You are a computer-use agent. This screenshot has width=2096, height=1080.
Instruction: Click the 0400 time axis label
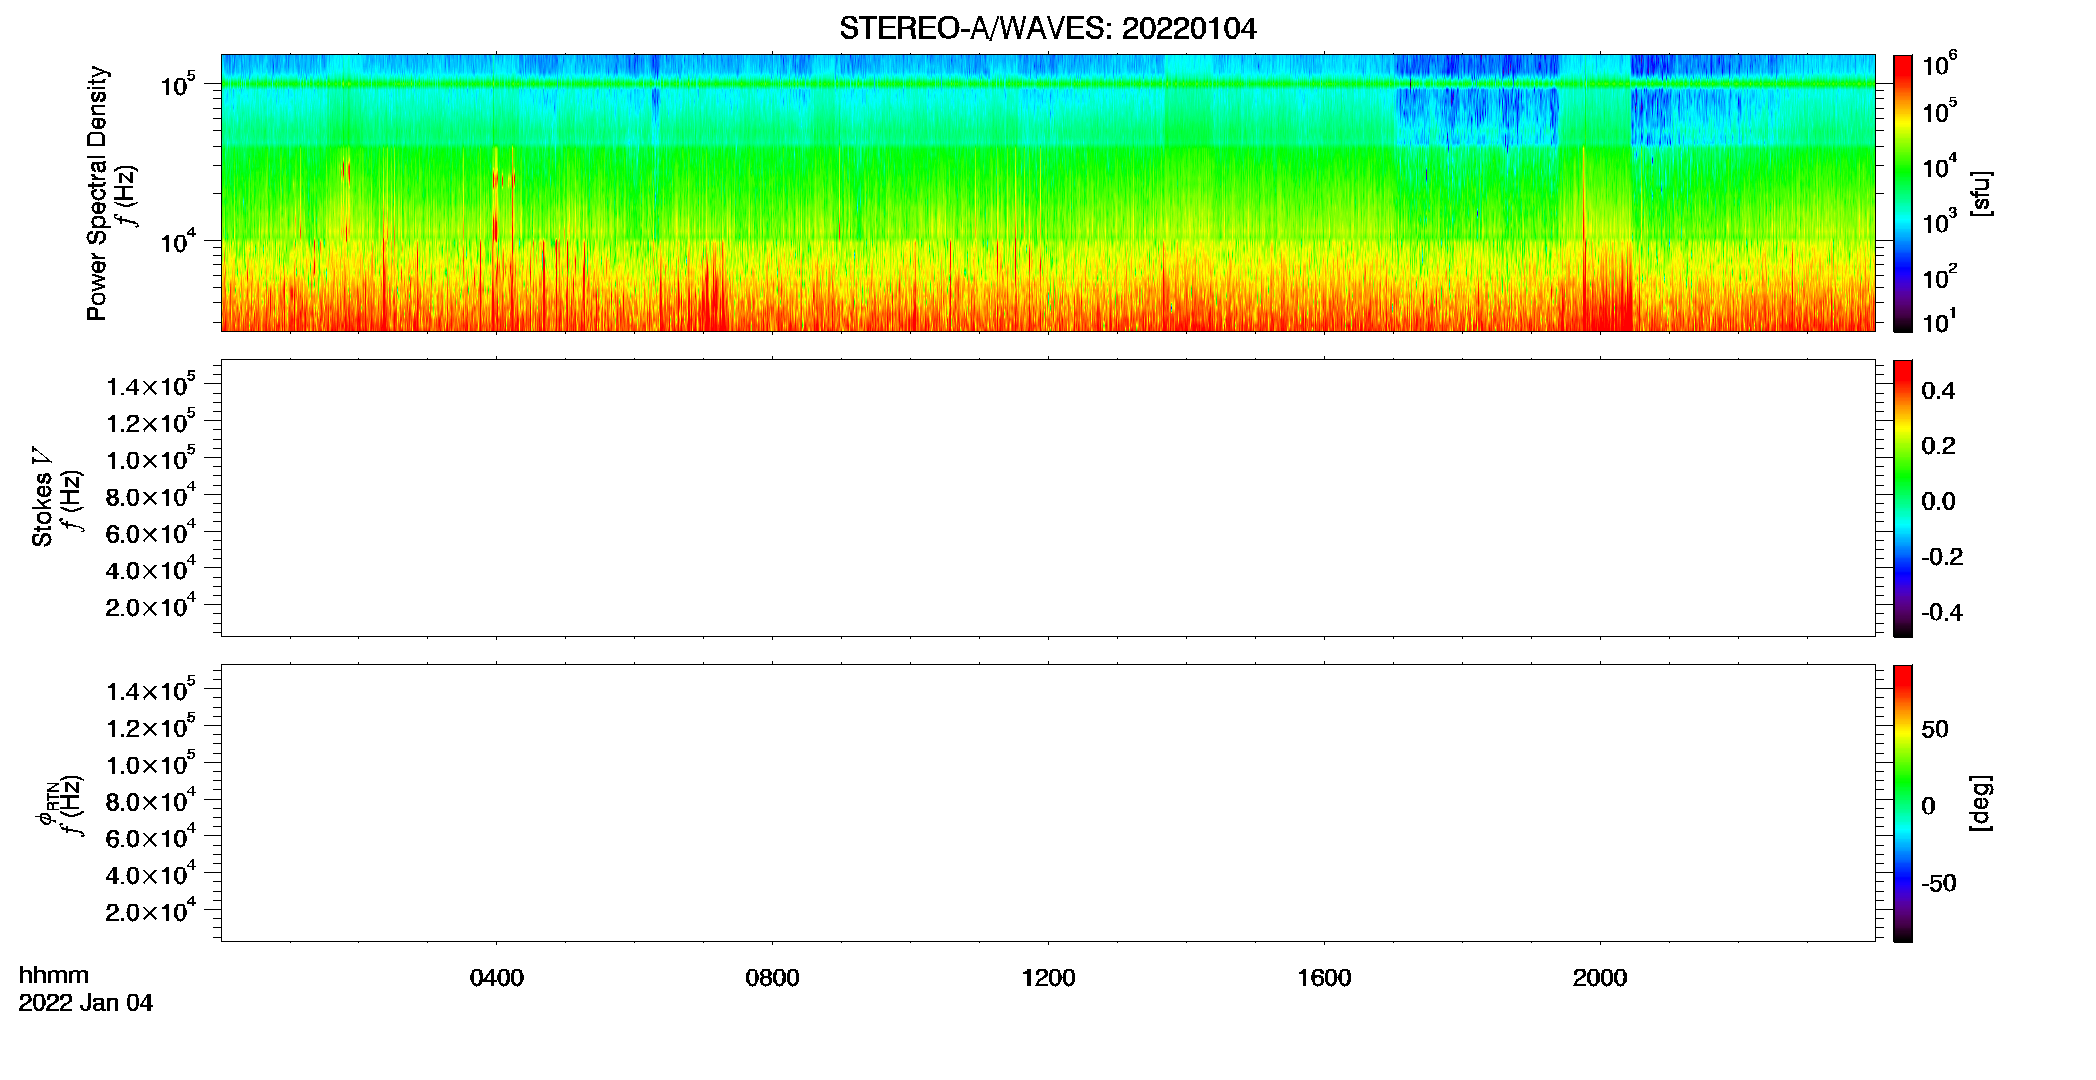click(496, 978)
